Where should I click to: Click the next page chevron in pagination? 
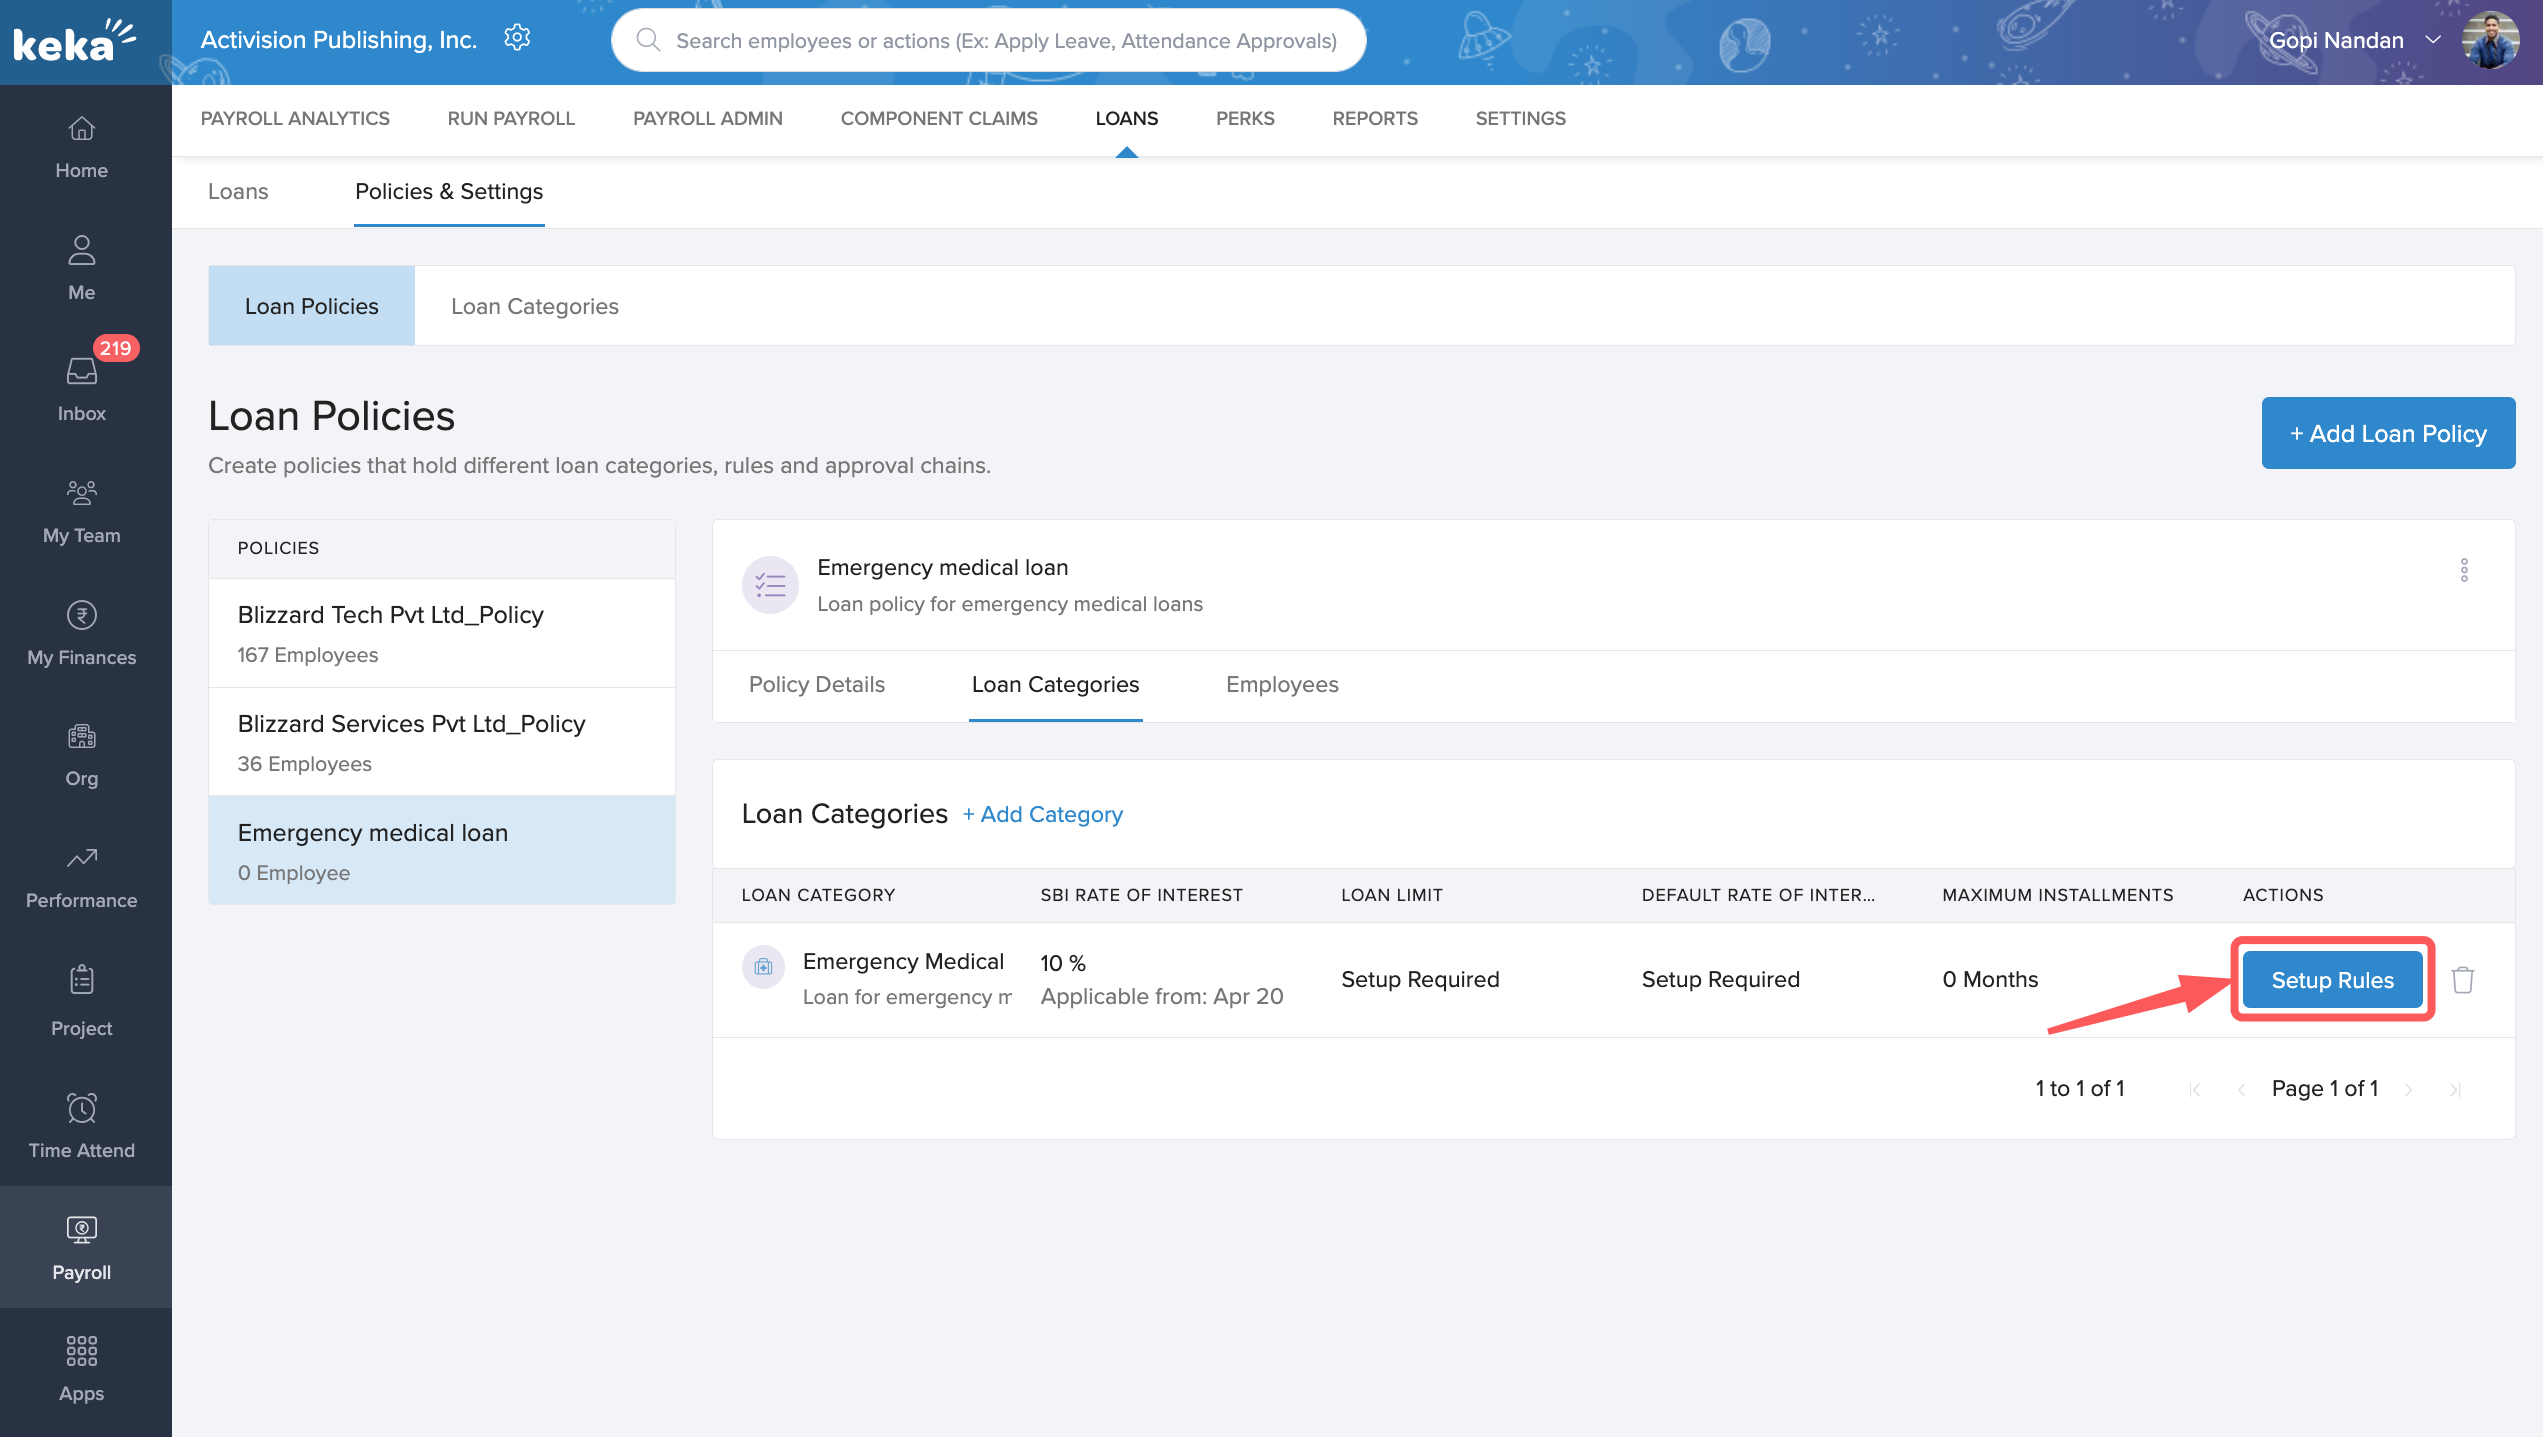click(2409, 1089)
